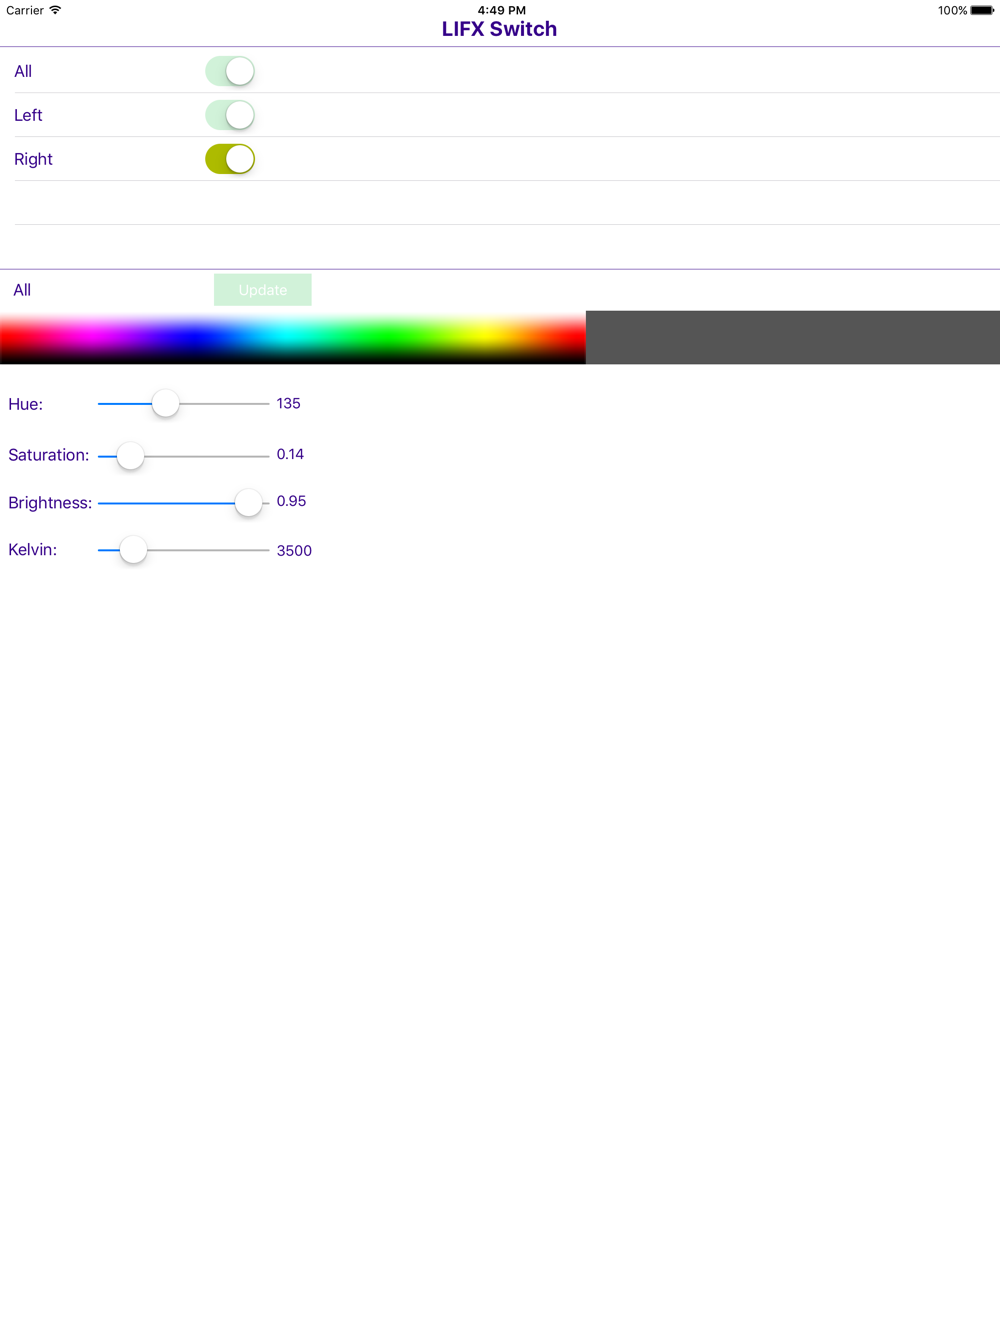Click the Saturation: label
Viewport: 1000px width, 1334px height.
coord(48,455)
